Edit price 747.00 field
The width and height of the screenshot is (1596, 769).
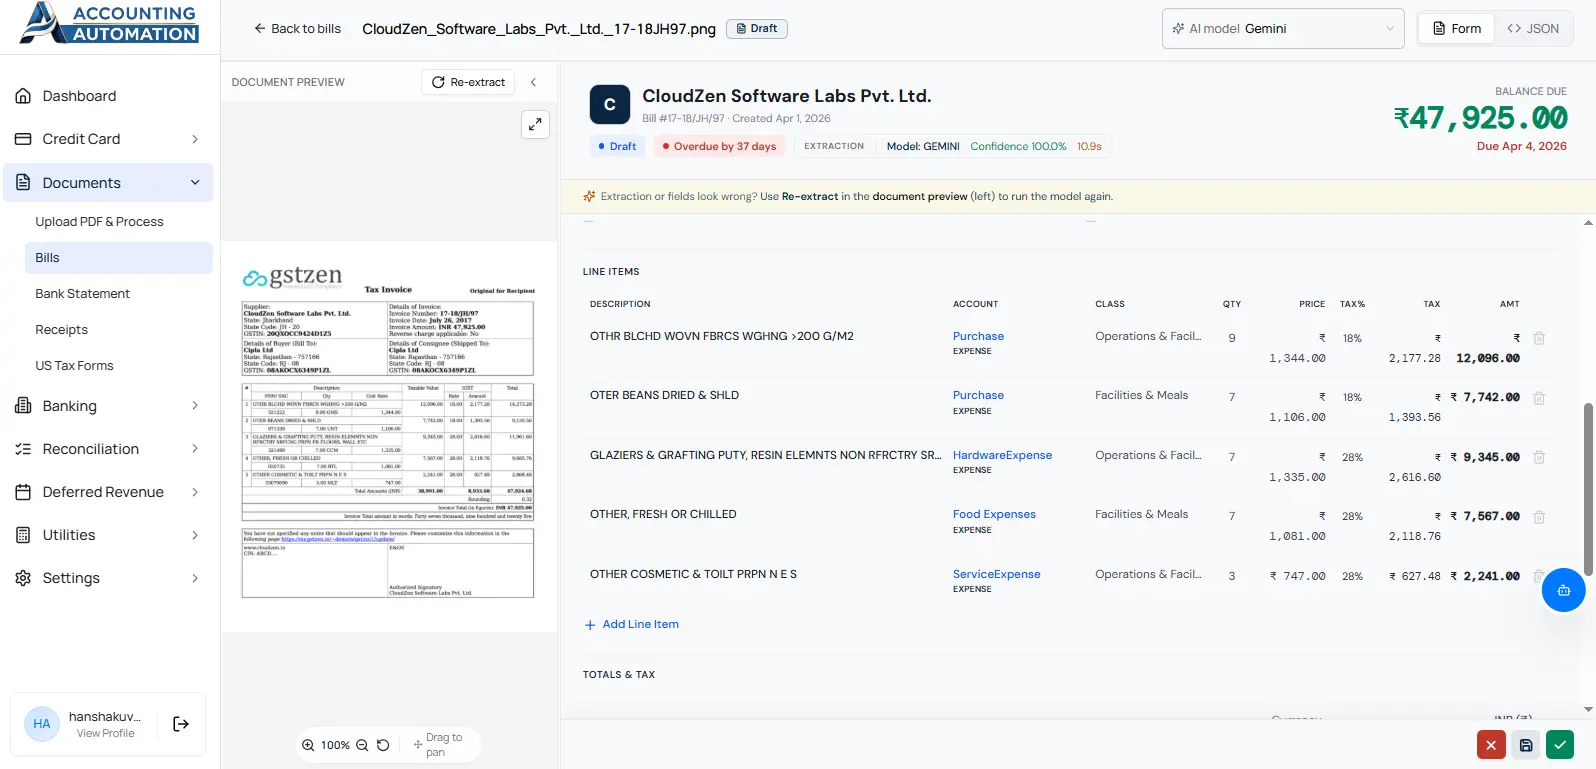pos(1298,576)
